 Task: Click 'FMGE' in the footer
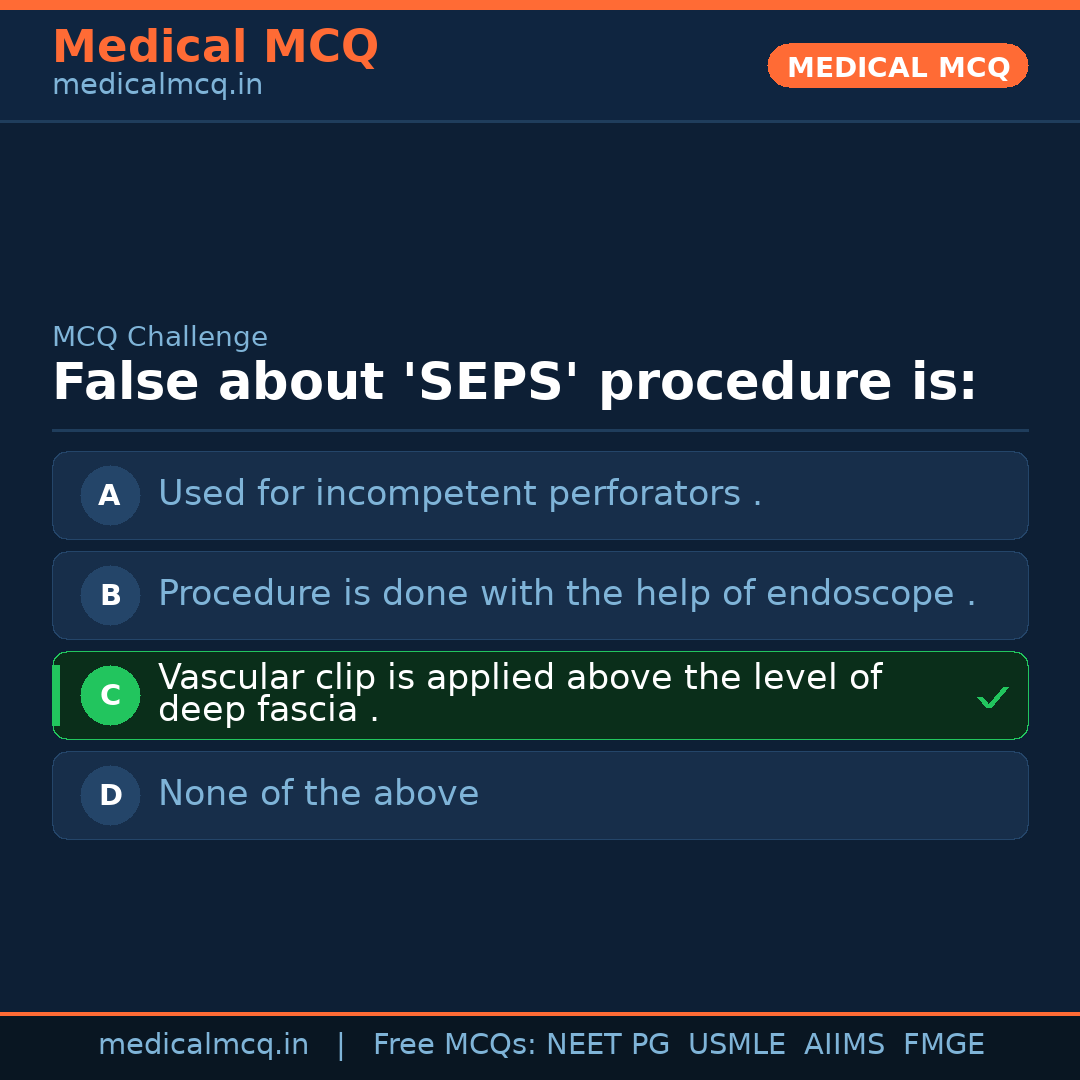[943, 1045]
